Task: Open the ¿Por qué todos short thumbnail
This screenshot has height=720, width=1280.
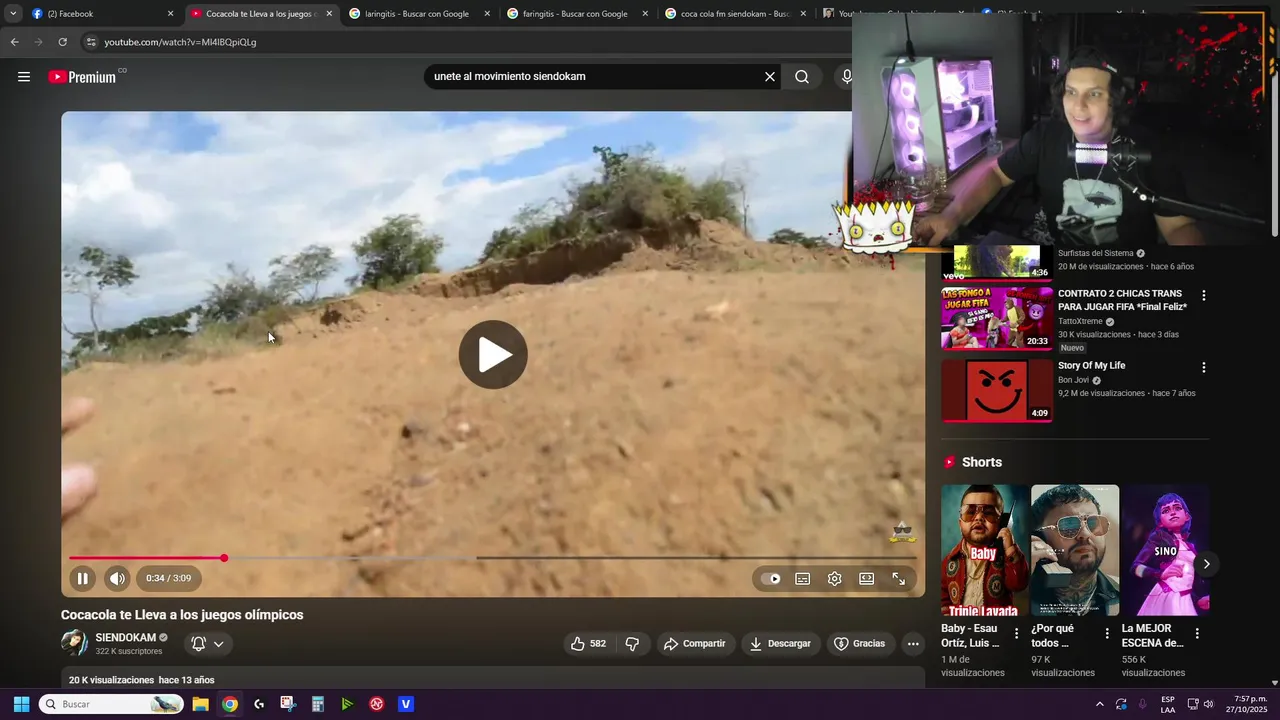Action: 1075,550
